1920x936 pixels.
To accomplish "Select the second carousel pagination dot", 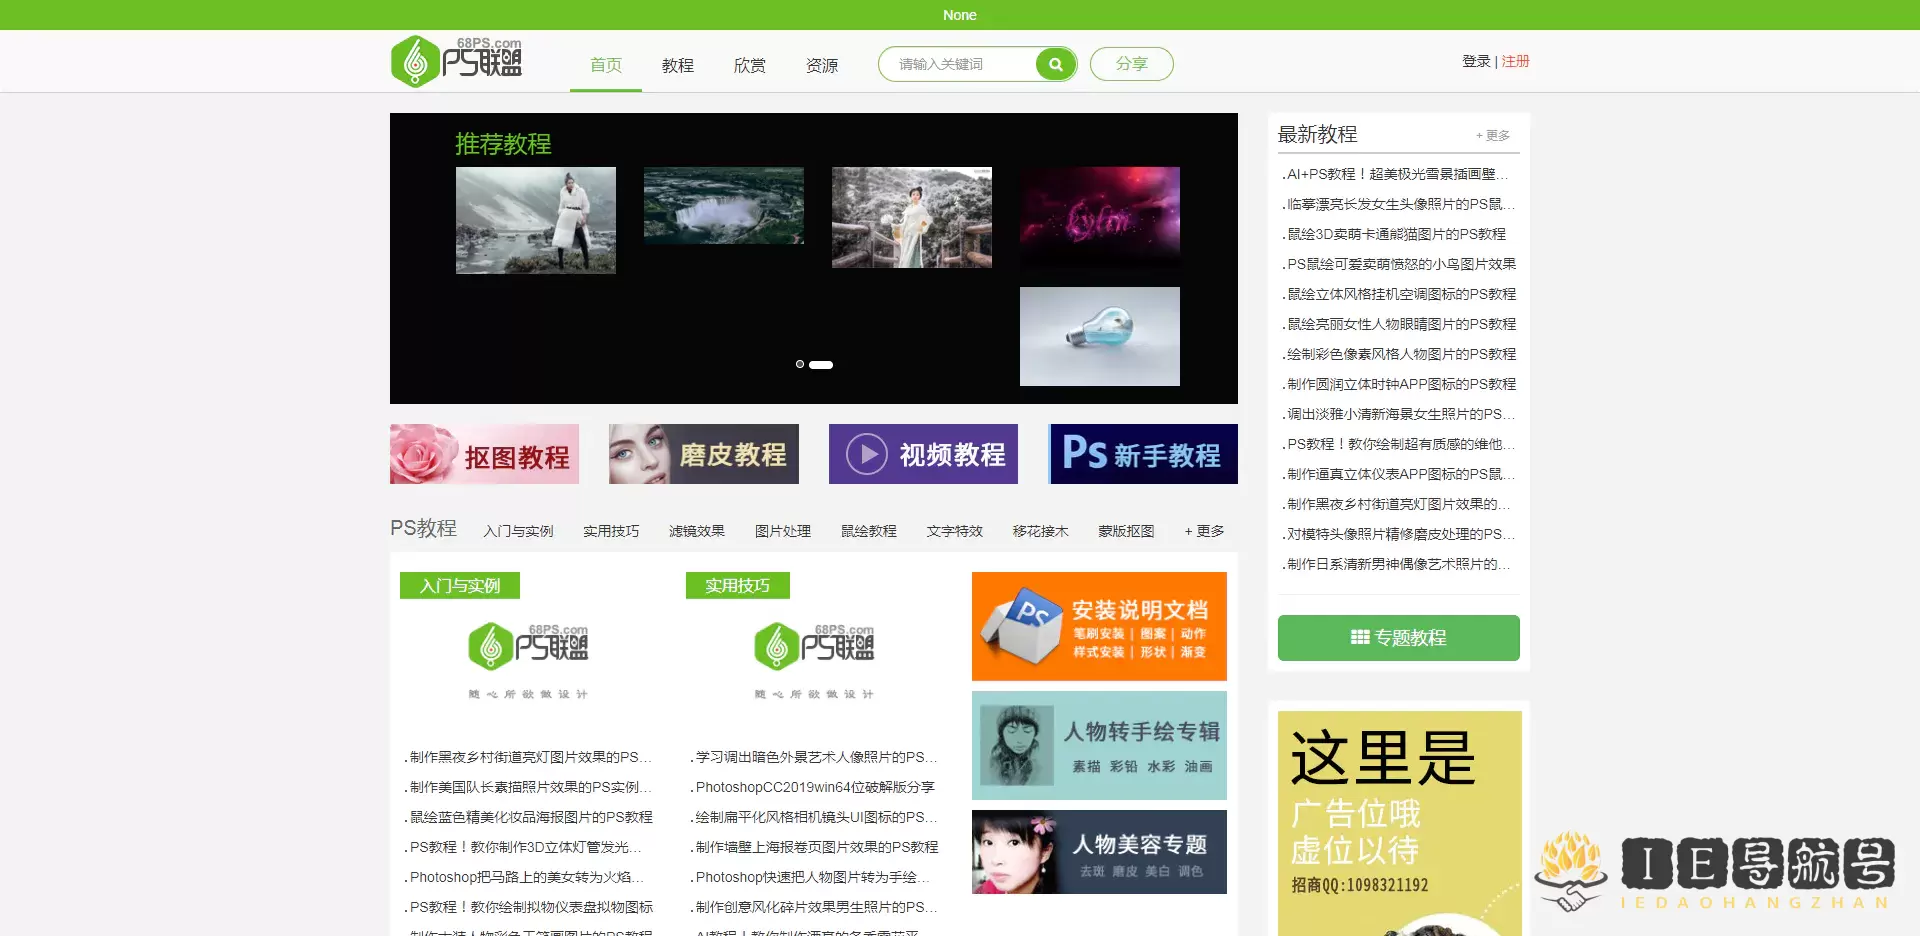I will click(x=820, y=365).
